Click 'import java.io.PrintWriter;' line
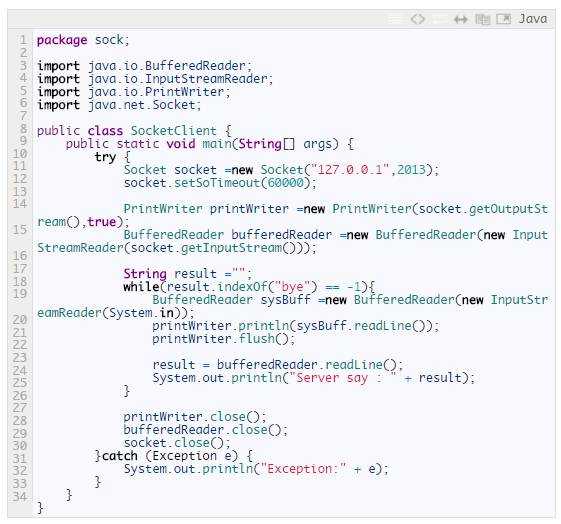This screenshot has width=561, height=524. pyautogui.click(x=134, y=92)
